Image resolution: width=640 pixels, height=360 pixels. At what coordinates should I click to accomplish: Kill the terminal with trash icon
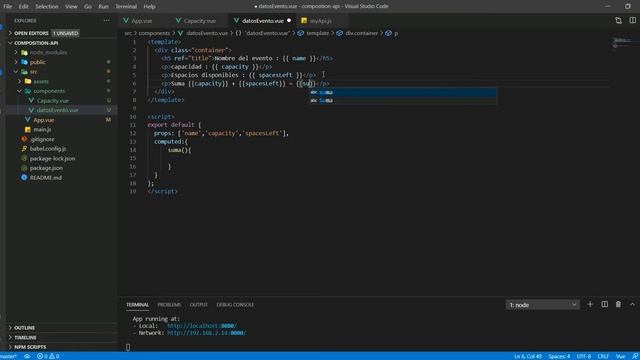click(618, 304)
